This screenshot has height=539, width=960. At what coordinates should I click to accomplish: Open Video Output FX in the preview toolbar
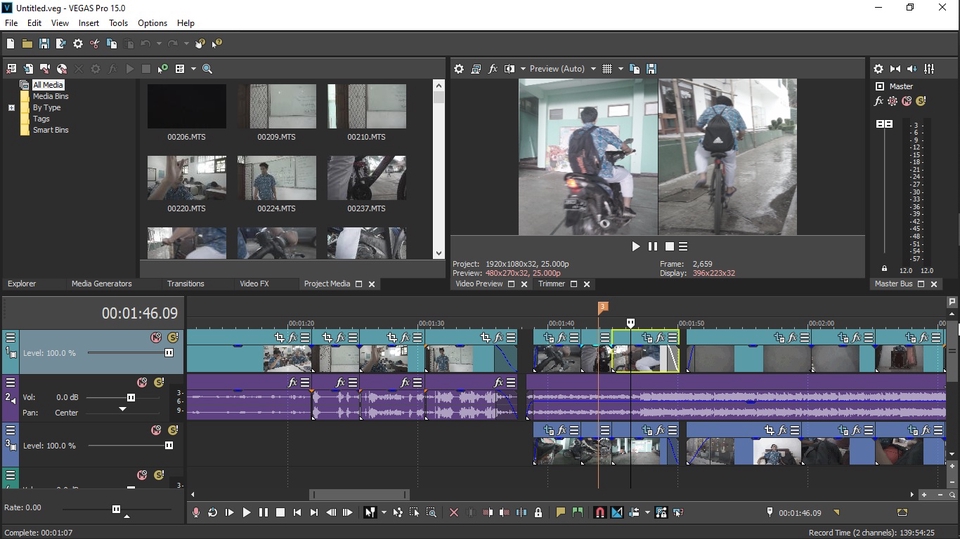(492, 69)
